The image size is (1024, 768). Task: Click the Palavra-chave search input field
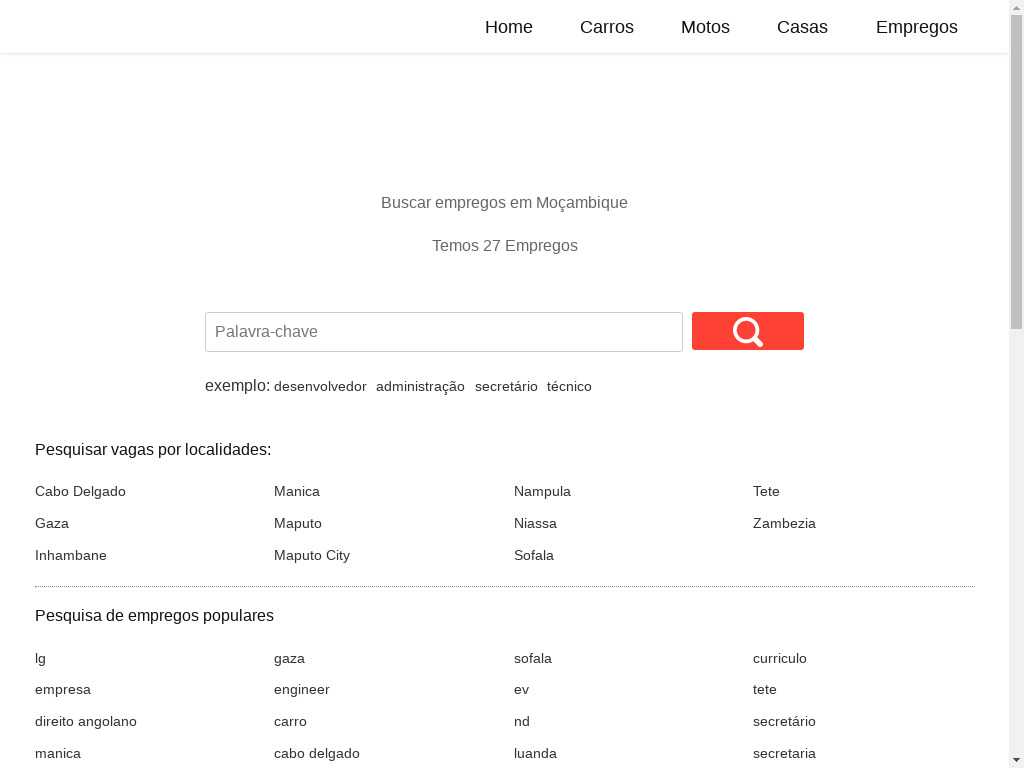coord(443,332)
